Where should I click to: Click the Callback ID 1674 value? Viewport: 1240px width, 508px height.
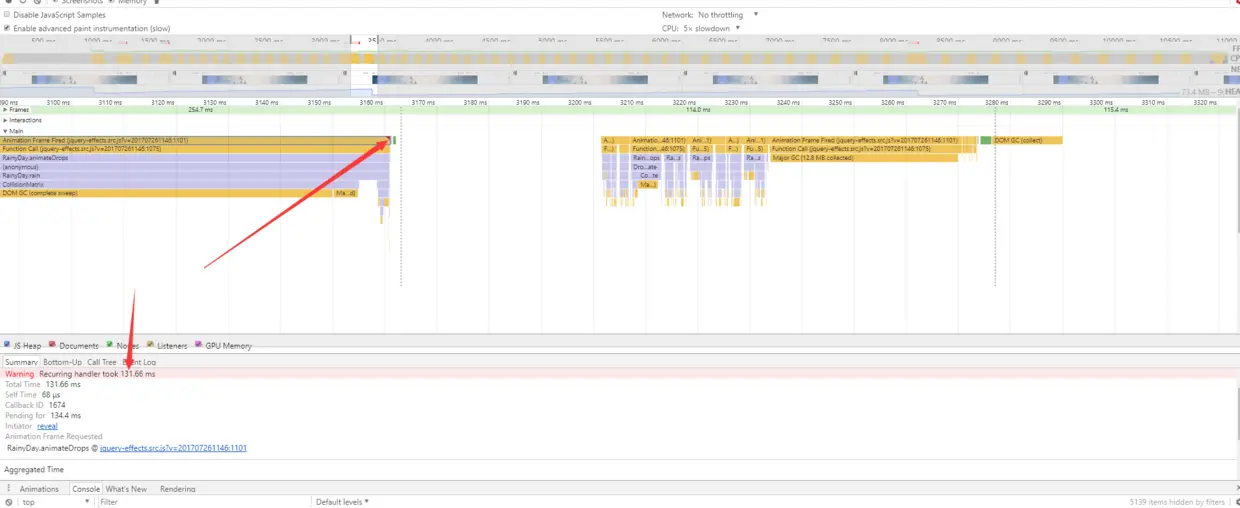coord(57,405)
